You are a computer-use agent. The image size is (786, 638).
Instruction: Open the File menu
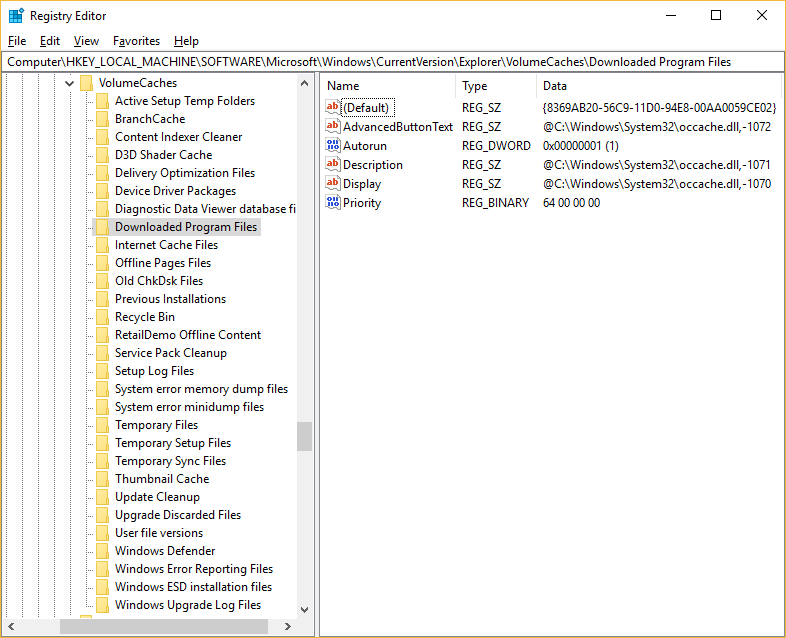point(17,41)
